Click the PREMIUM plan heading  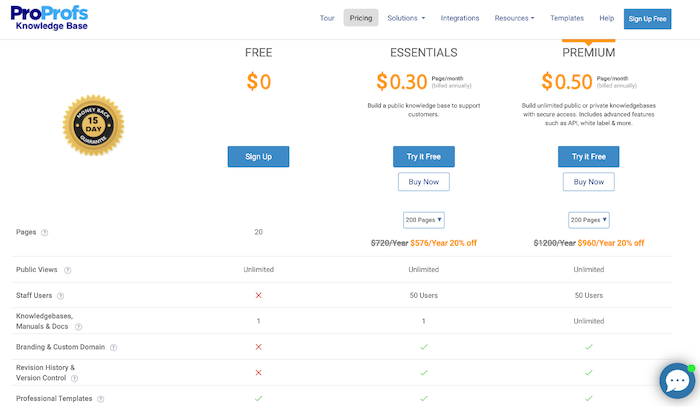click(588, 53)
